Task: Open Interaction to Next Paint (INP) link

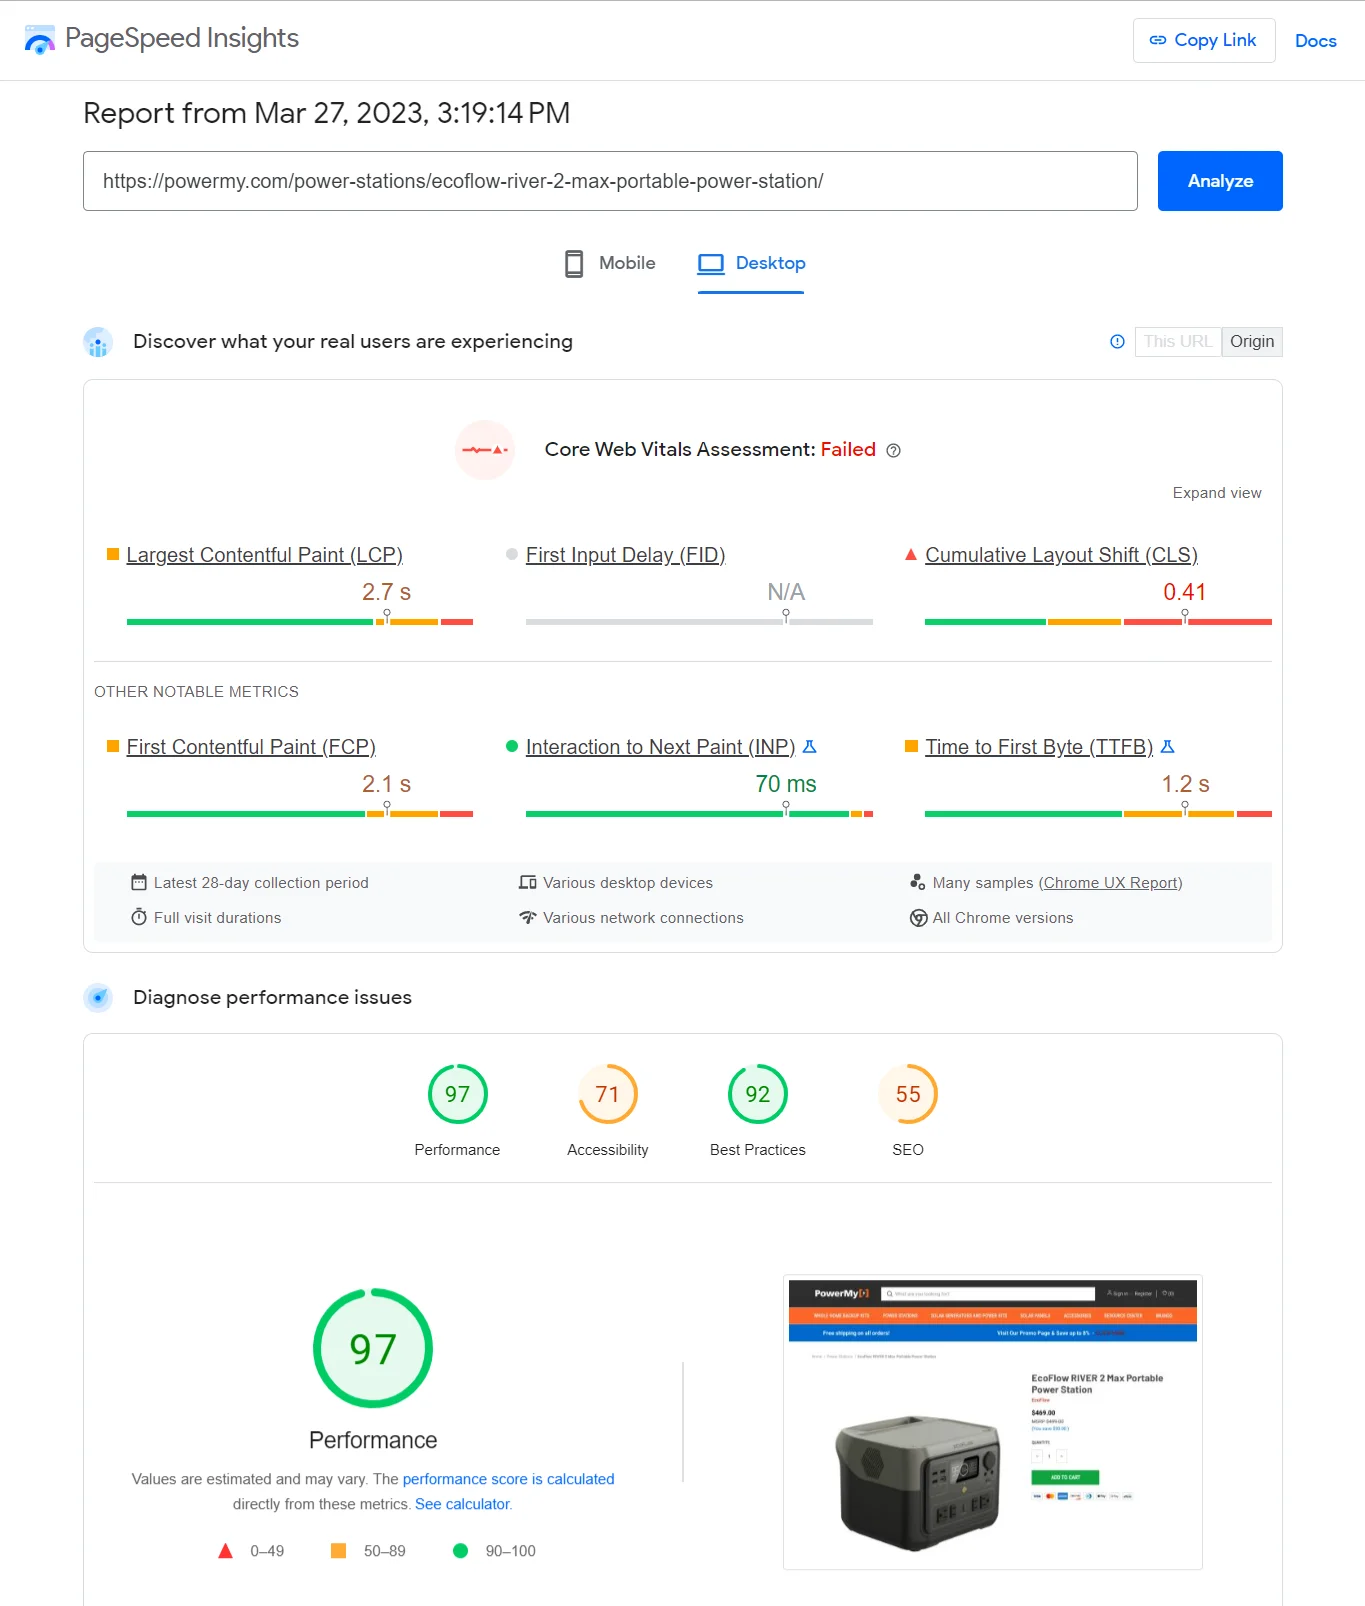Action: (660, 747)
